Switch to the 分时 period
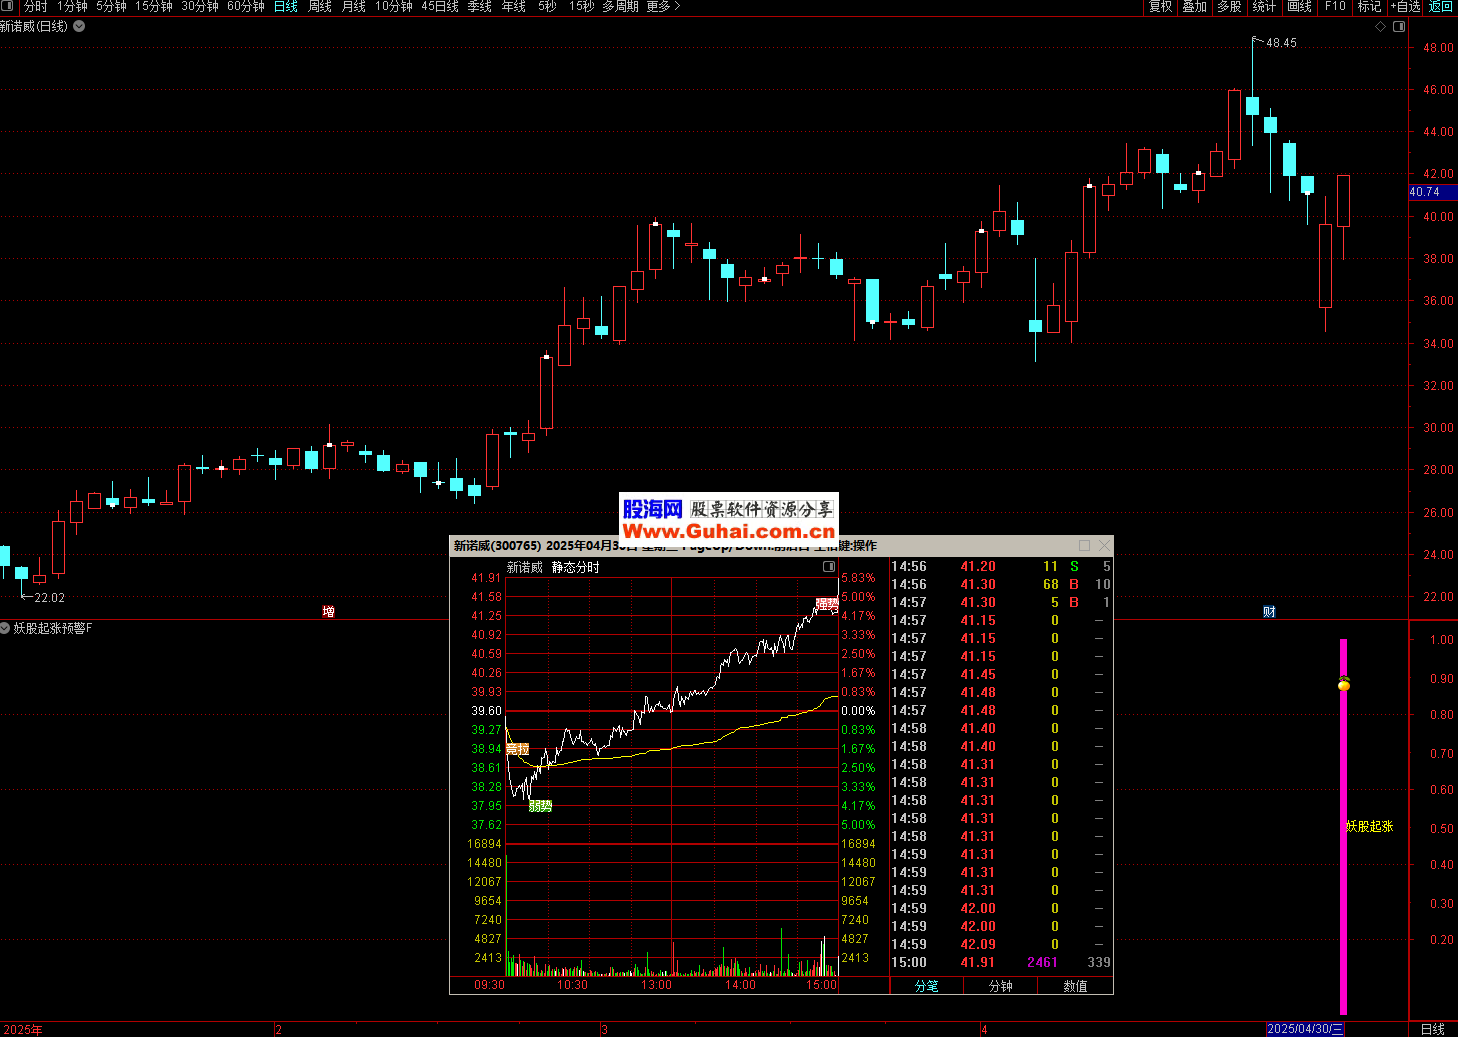Image resolution: width=1458 pixels, height=1037 pixels. click(36, 6)
